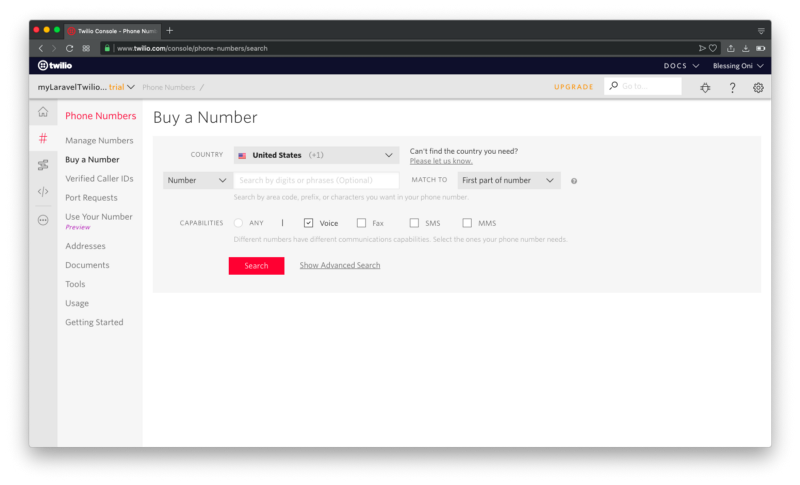Go forward with the browser forward arrow
Screen dimensions: 800x485
coord(54,48)
